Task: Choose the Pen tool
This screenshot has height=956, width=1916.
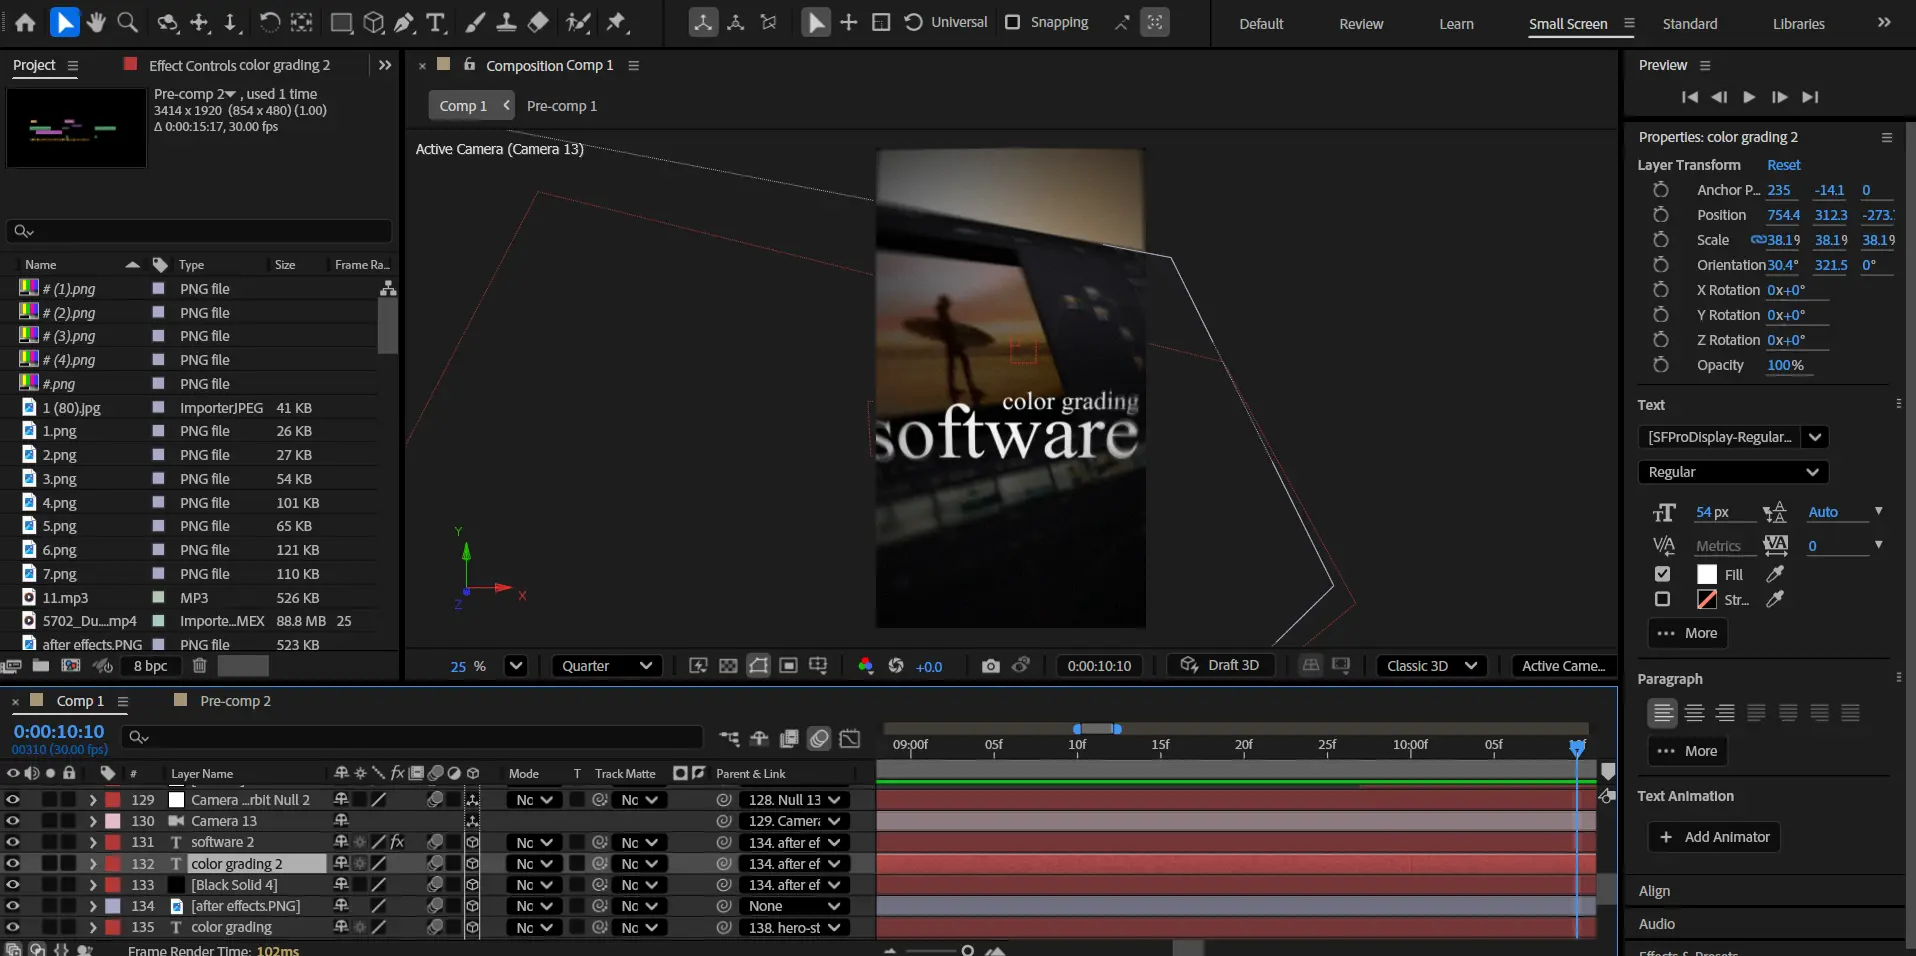Action: coord(404,22)
